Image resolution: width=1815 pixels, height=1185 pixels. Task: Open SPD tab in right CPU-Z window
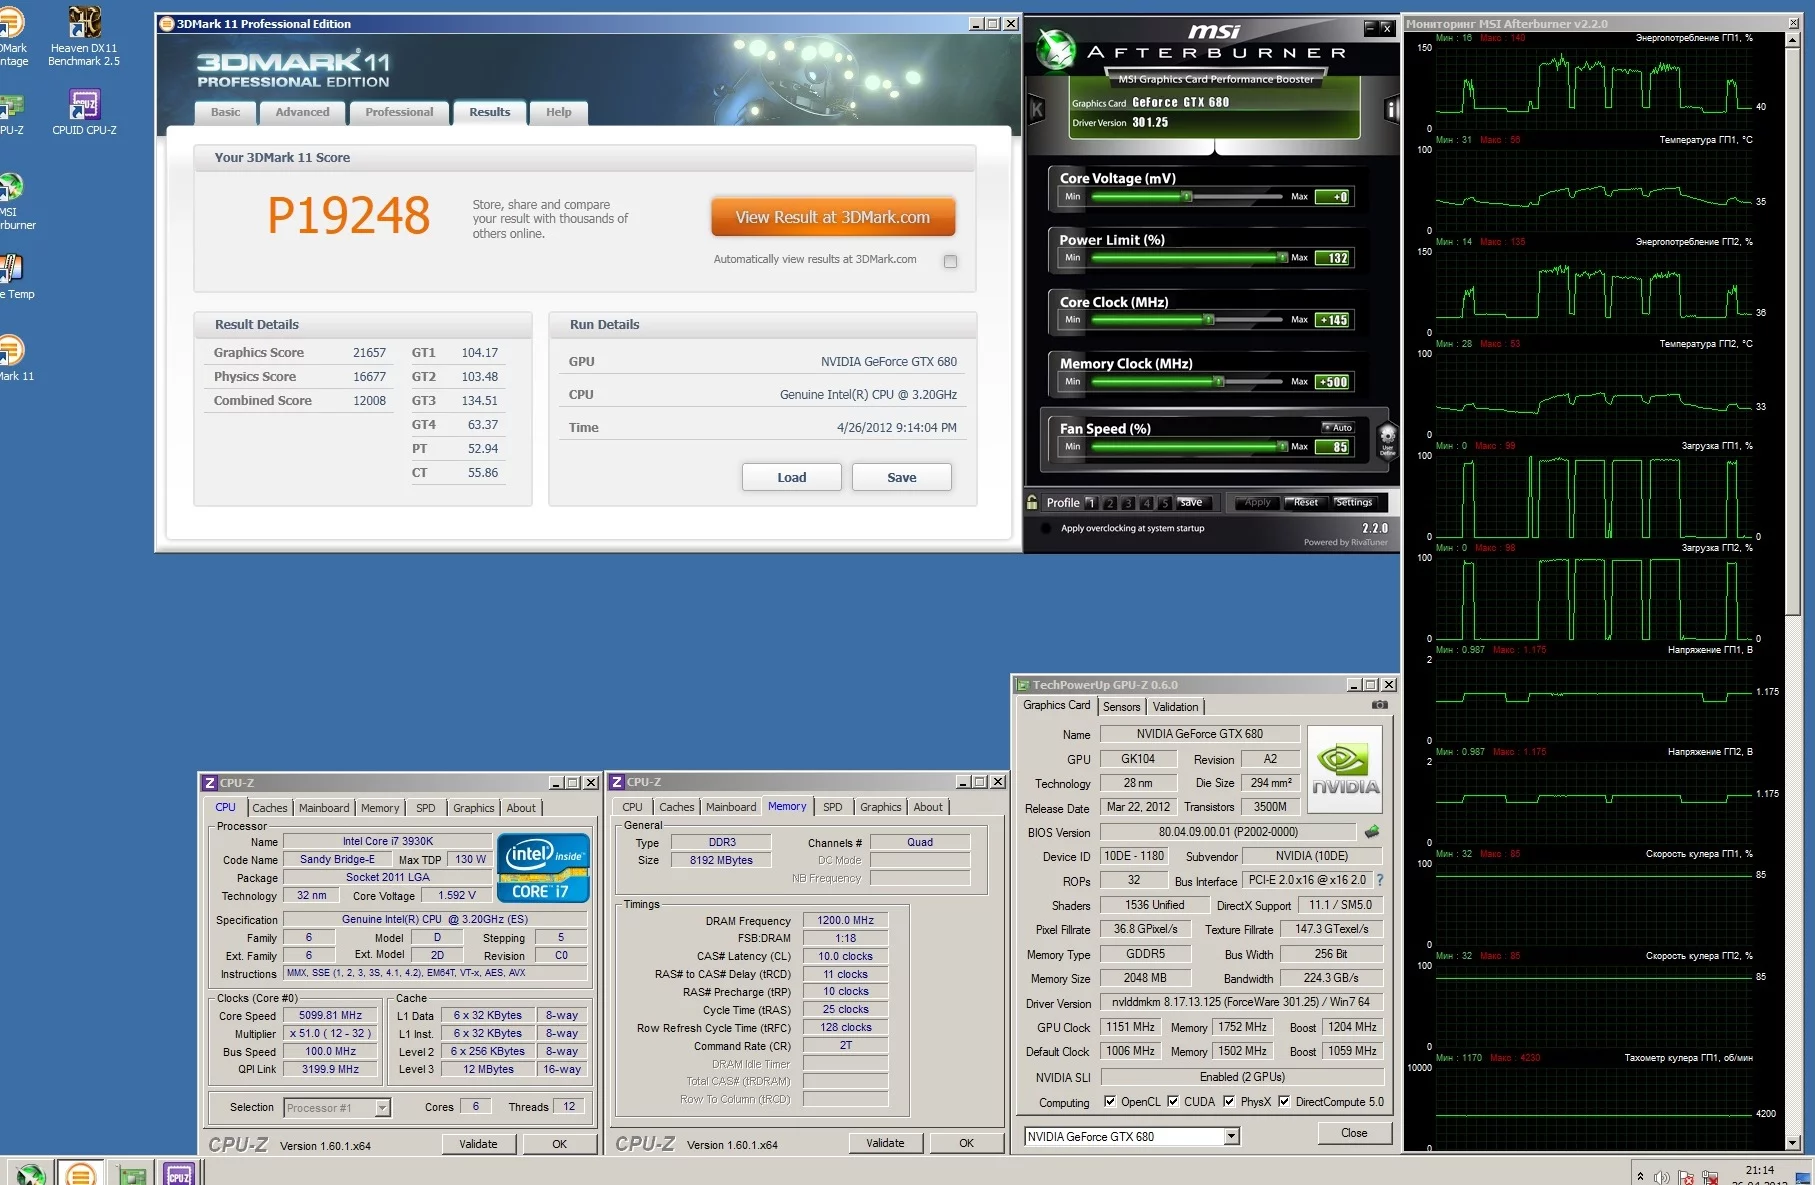[833, 807]
